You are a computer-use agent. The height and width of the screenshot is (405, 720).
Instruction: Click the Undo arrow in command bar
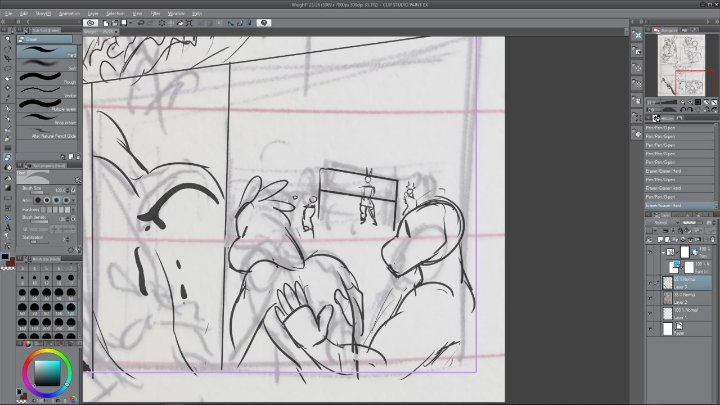click(141, 23)
